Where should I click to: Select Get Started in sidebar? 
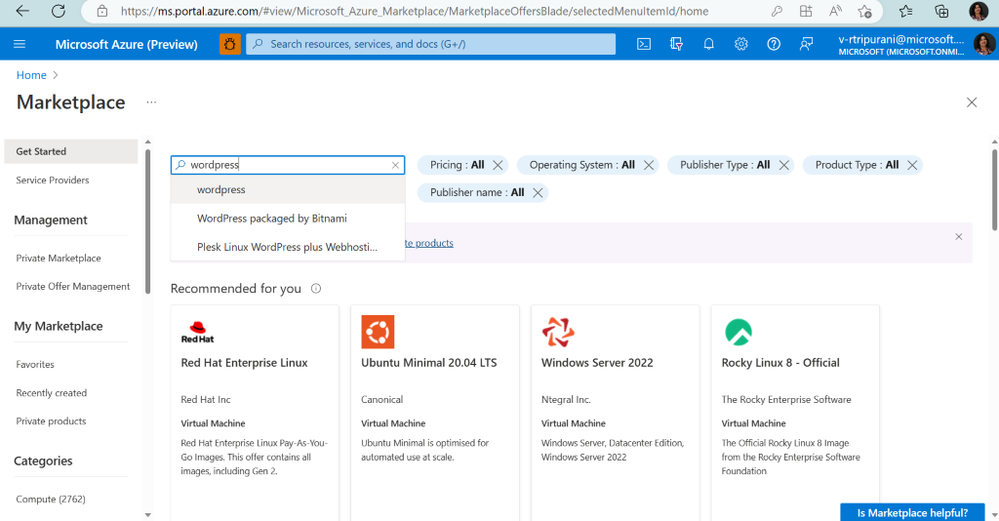pyautogui.click(x=71, y=152)
